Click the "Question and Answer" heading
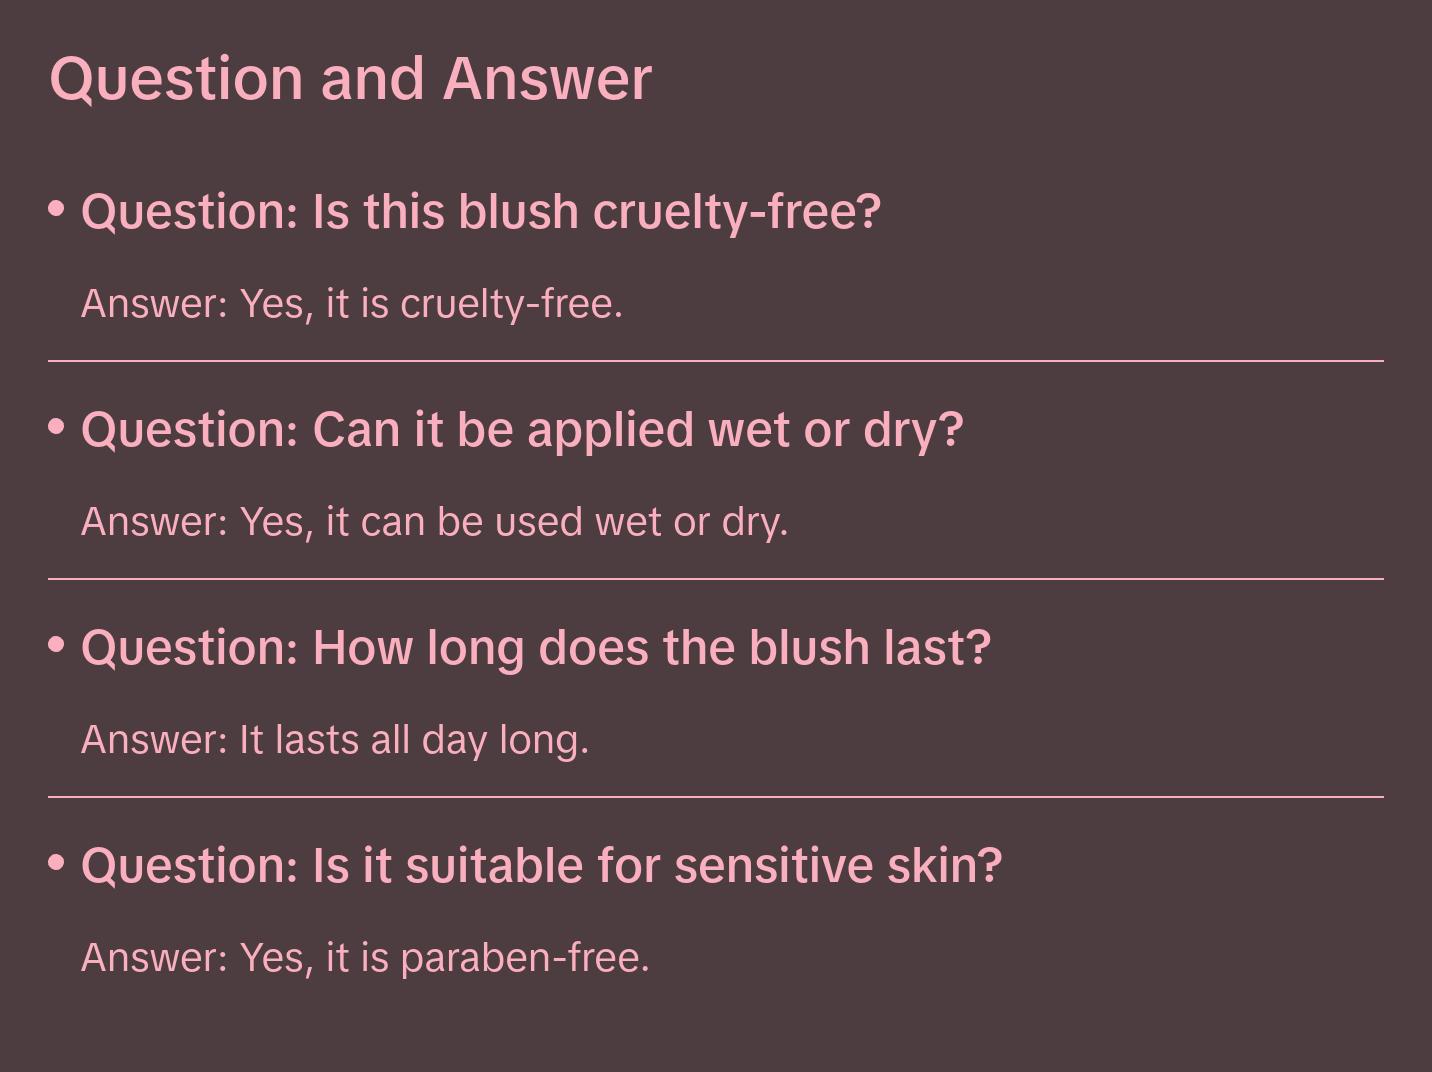This screenshot has height=1072, width=1432. pyautogui.click(x=350, y=78)
